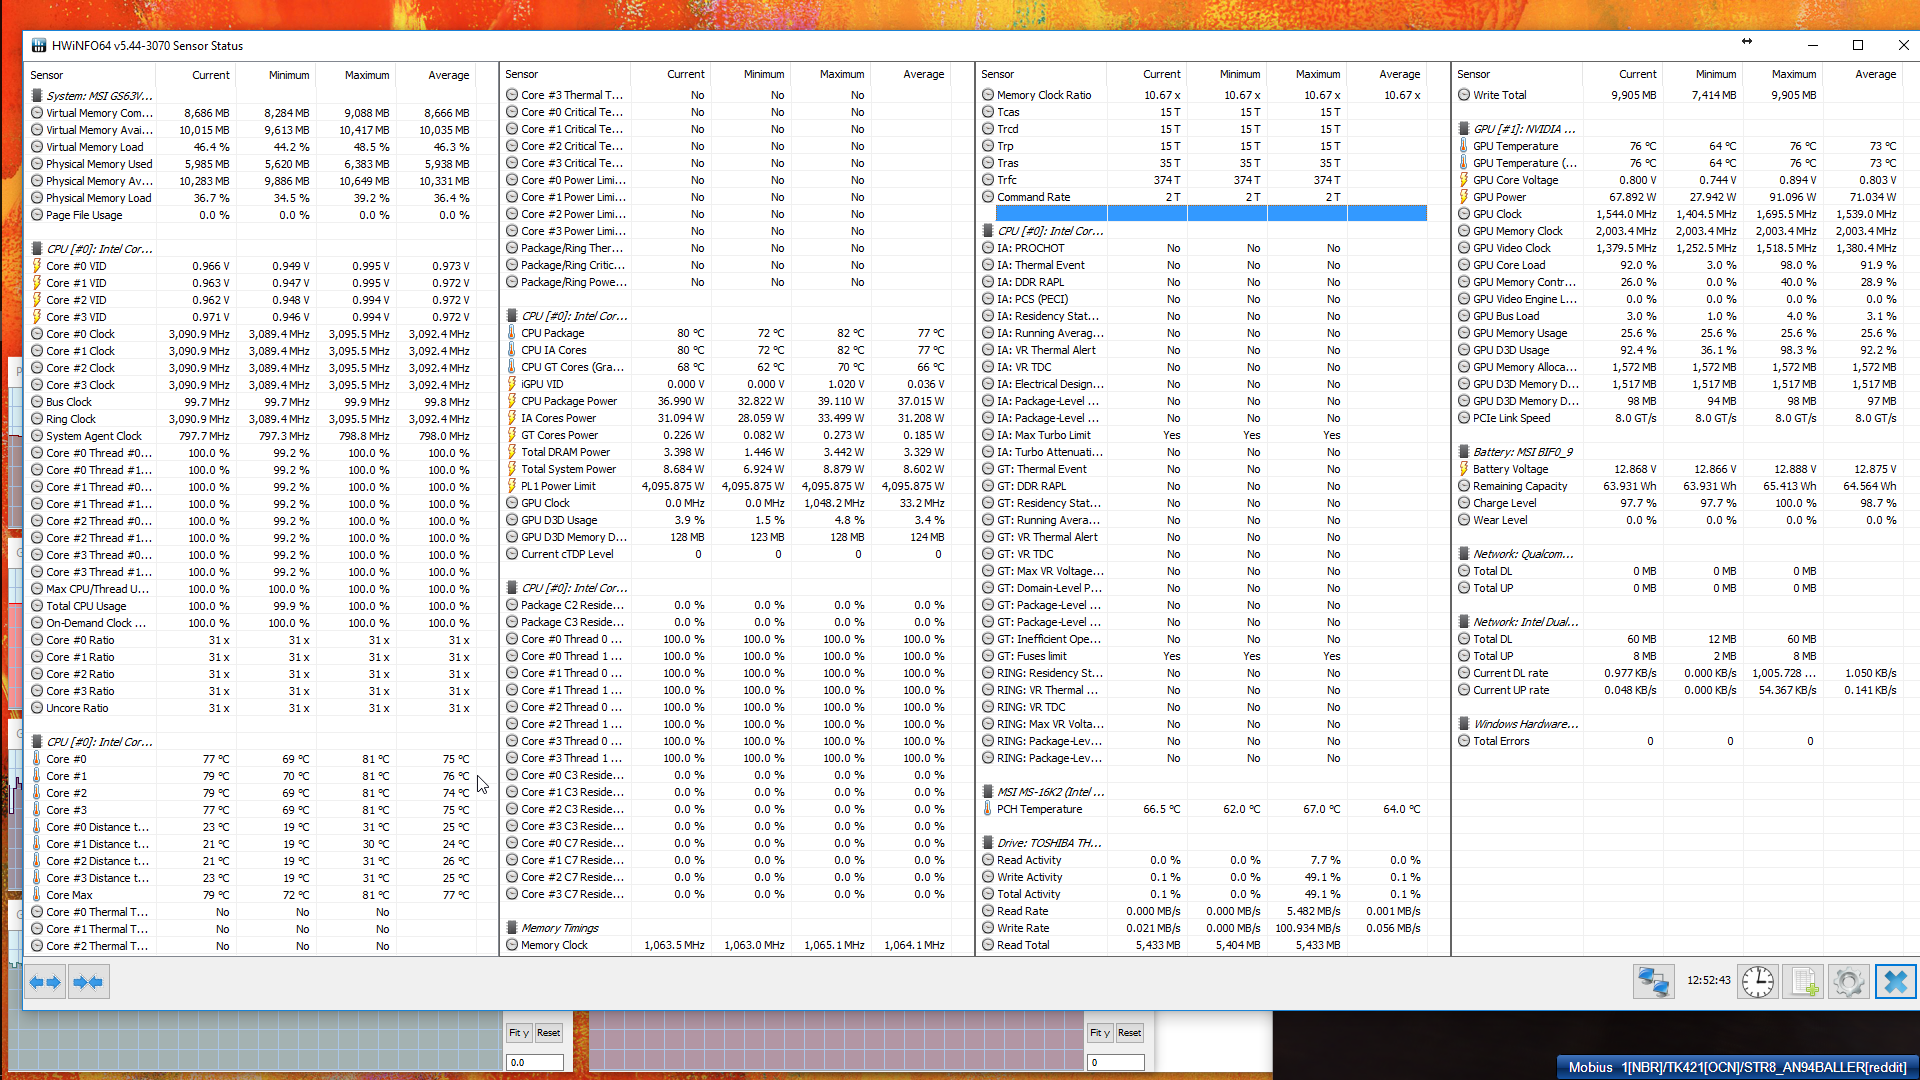Viewport: 1920px width, 1080px height.
Task: Select the On-Demand Clock row
Action: point(252,623)
